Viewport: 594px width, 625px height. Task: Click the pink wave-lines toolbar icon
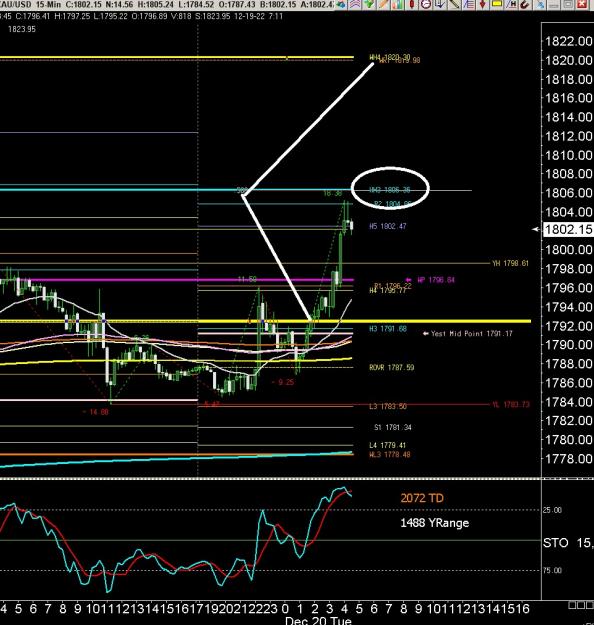point(355,4)
